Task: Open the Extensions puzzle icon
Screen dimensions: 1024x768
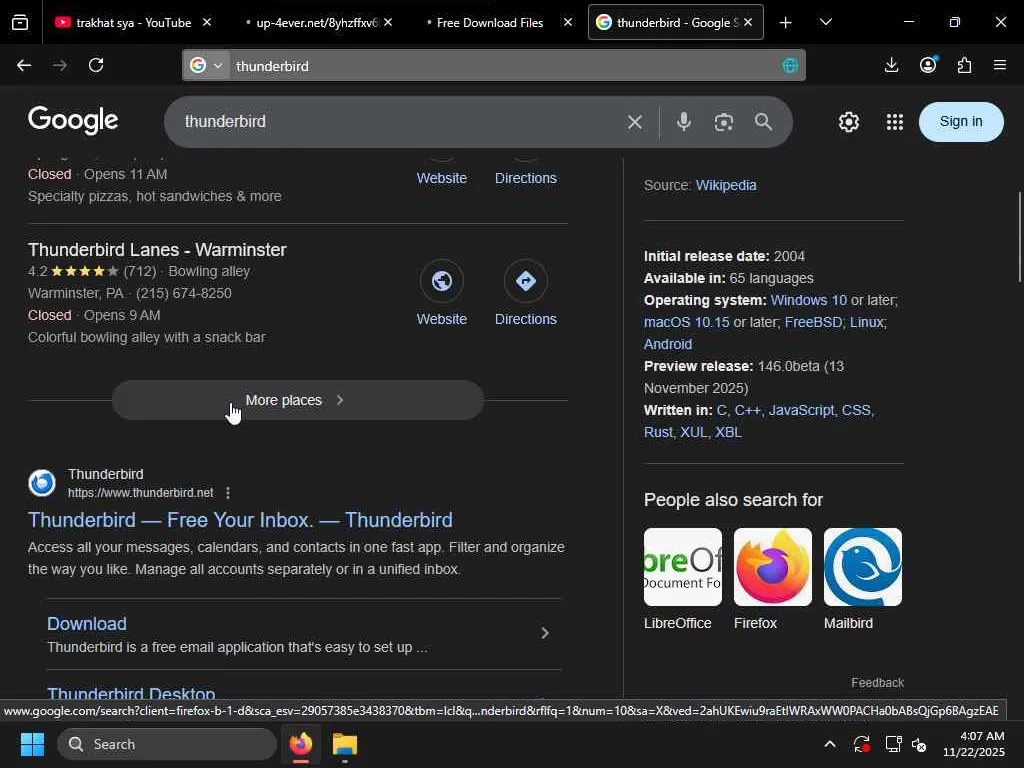Action: 965,65
